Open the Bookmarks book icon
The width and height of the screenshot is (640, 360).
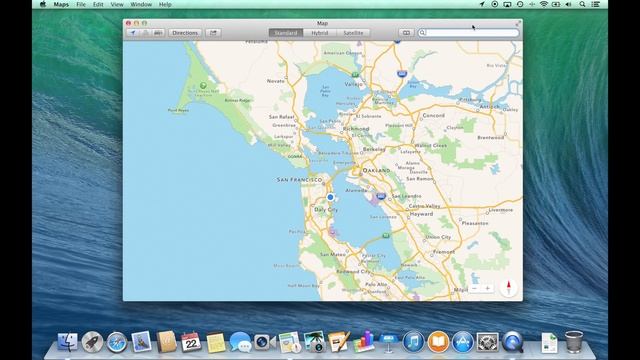(406, 33)
